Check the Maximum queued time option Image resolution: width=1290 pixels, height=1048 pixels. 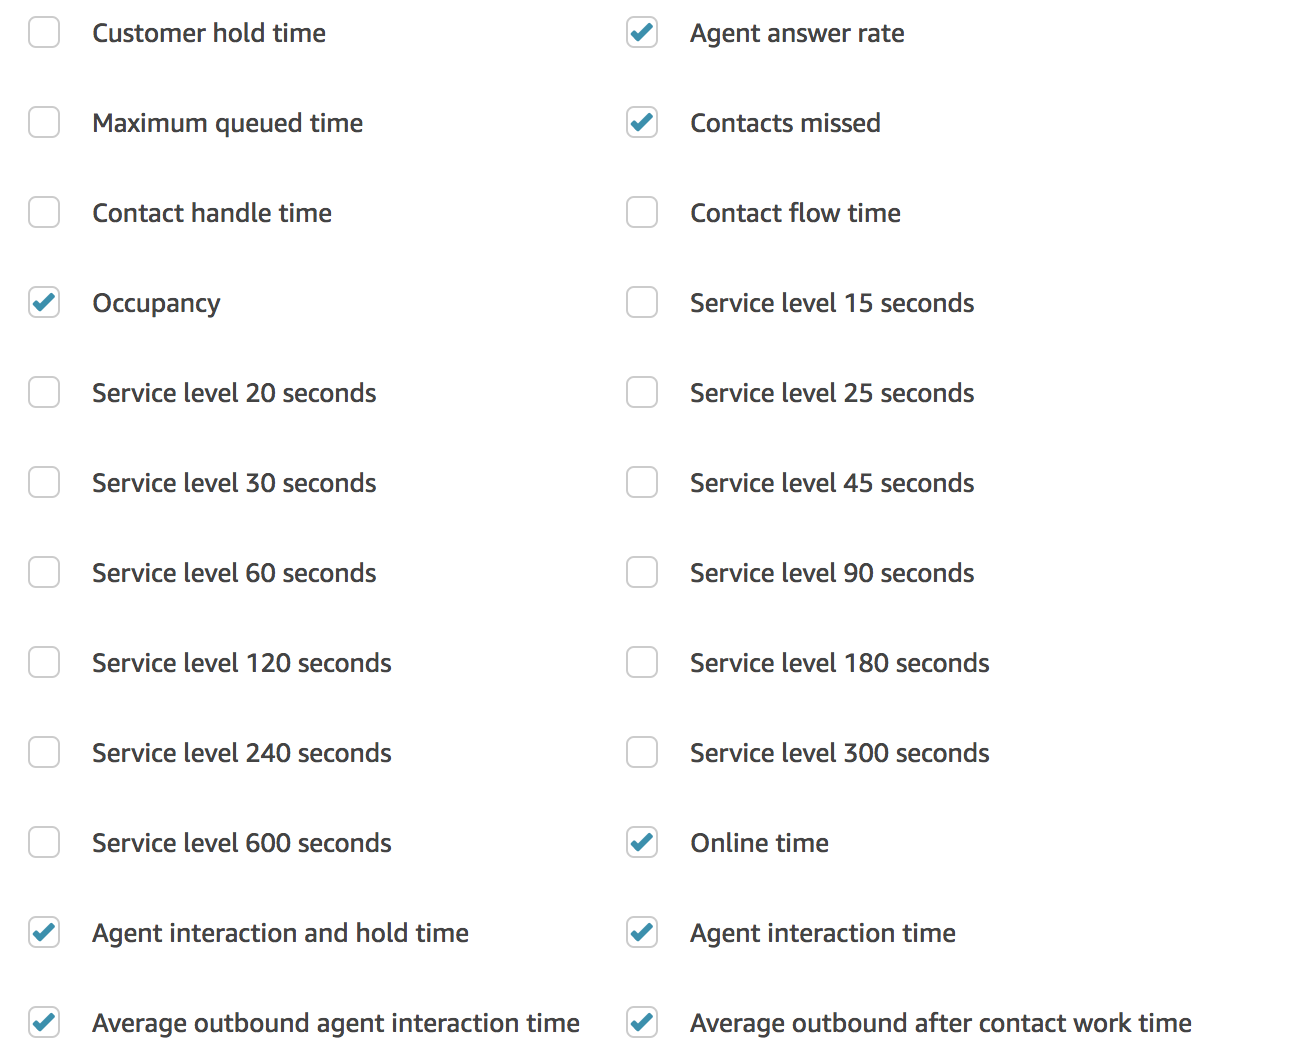click(x=44, y=122)
